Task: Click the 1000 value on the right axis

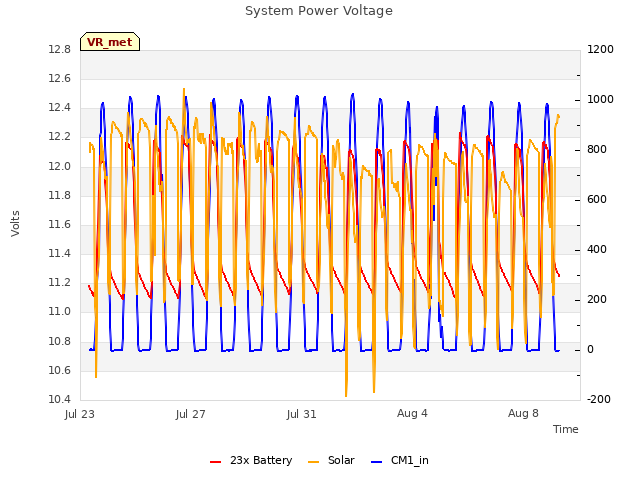Action: point(600,99)
